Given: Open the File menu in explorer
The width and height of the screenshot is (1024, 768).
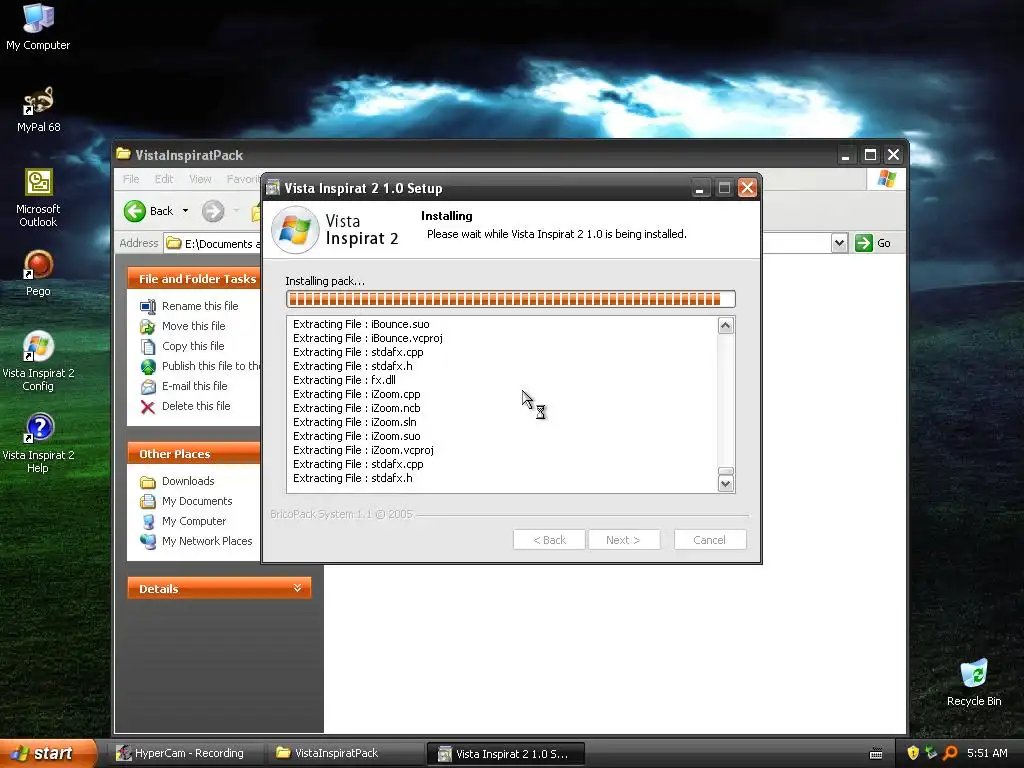Looking at the screenshot, I should (x=131, y=179).
